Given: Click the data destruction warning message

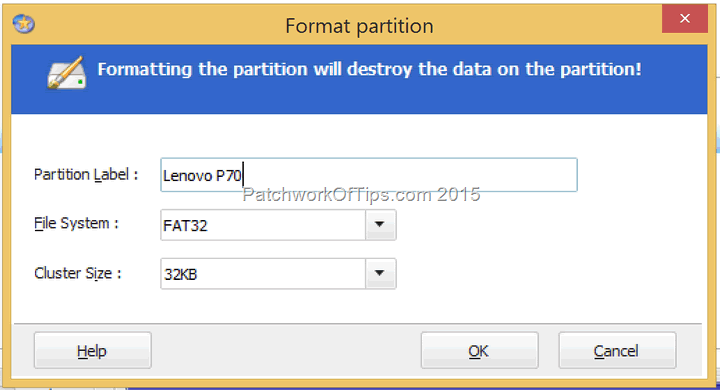Looking at the screenshot, I should [x=369, y=69].
